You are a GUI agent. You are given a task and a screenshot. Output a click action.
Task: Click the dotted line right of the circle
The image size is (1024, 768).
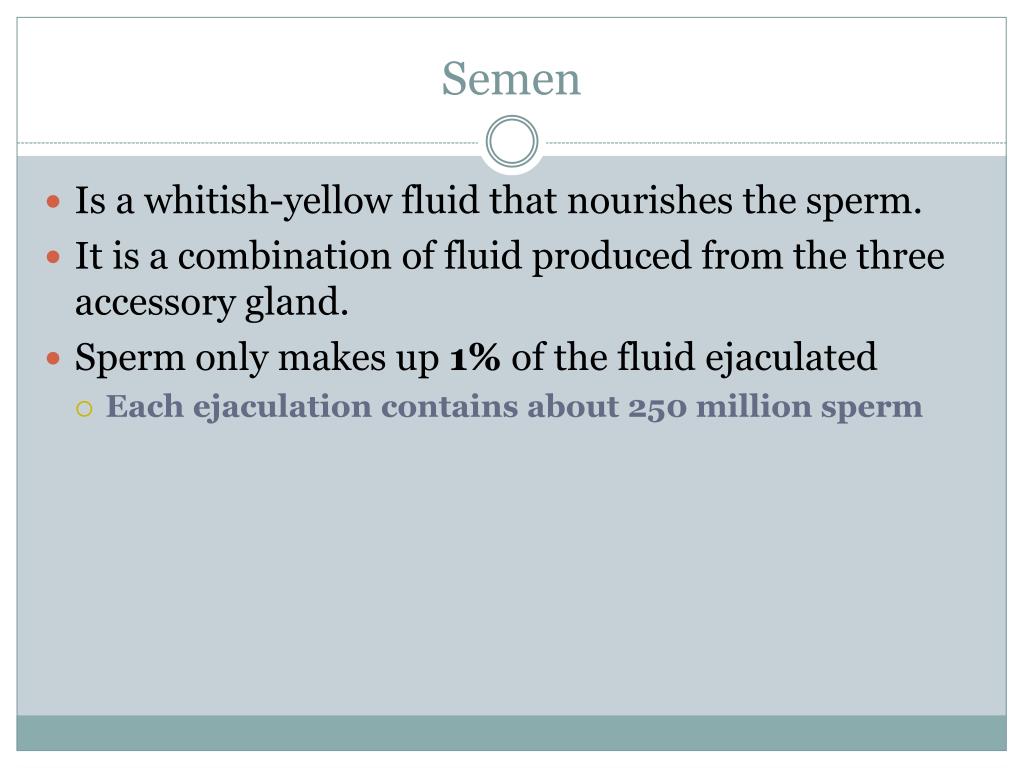[776, 142]
